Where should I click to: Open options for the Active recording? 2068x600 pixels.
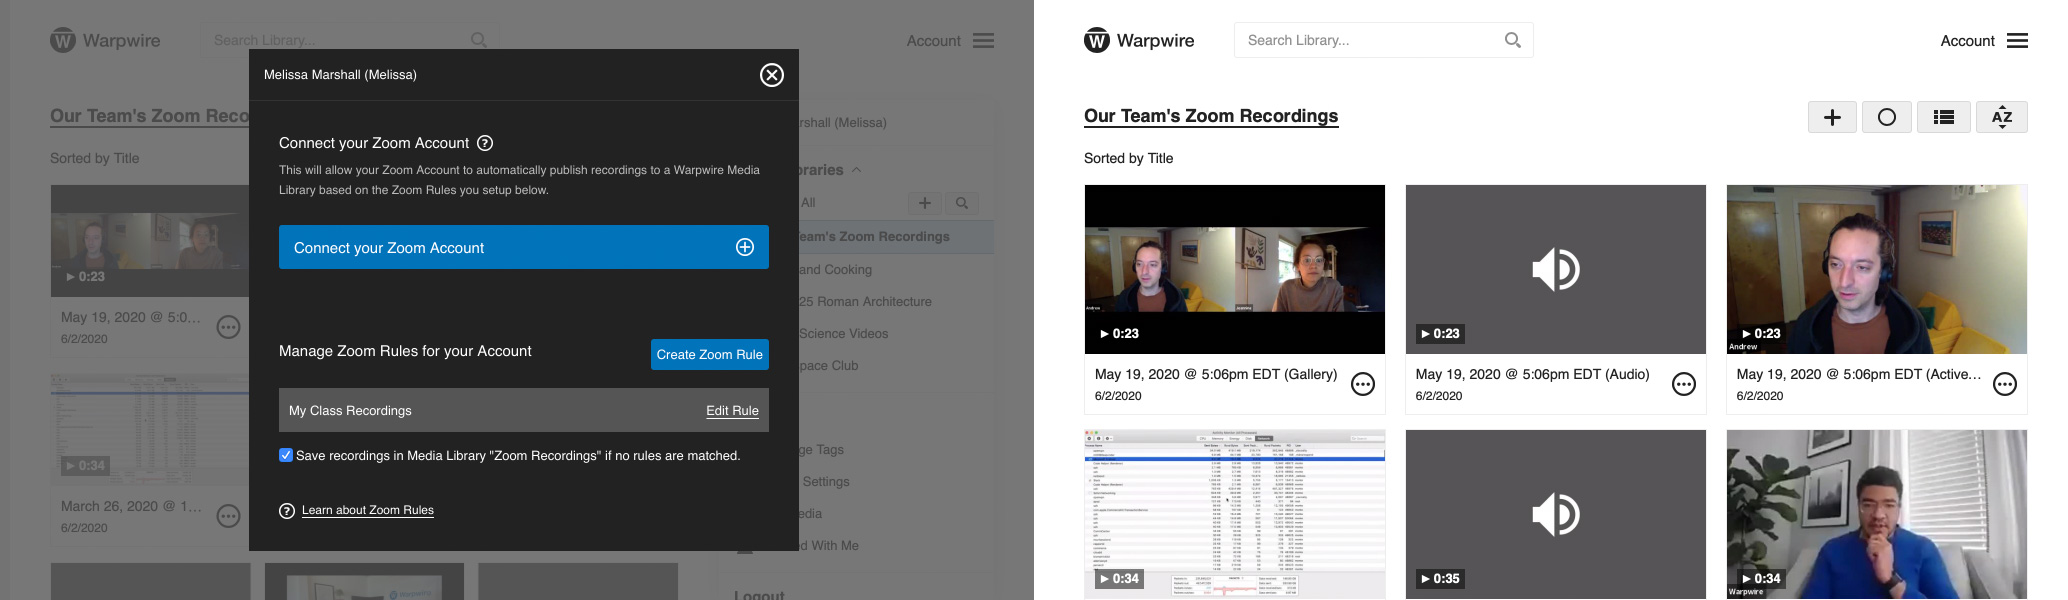pos(2005,384)
